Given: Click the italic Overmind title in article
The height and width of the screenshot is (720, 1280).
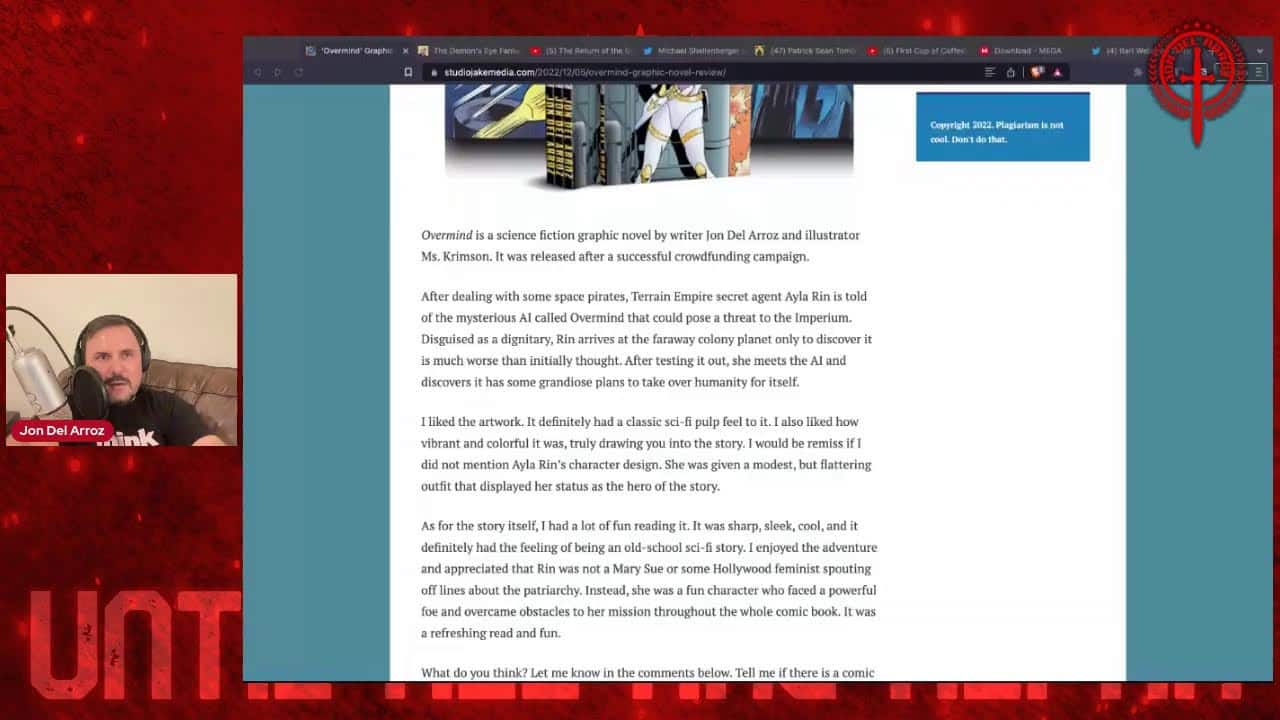Looking at the screenshot, I should (446, 235).
